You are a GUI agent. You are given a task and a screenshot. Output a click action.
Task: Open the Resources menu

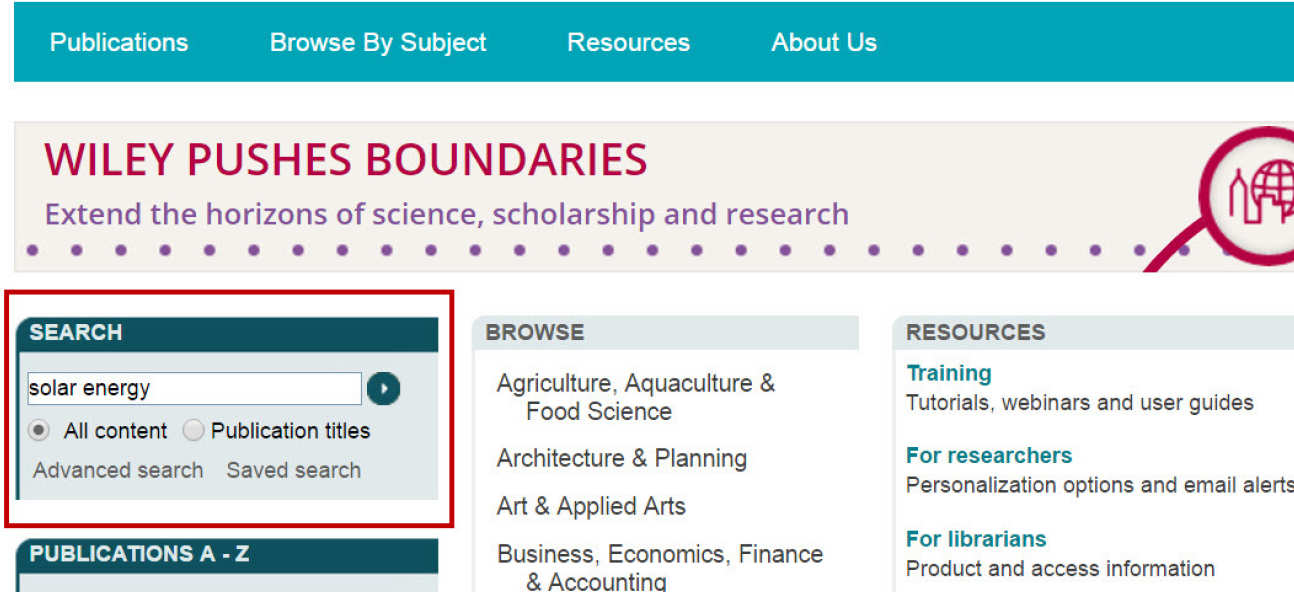627,42
